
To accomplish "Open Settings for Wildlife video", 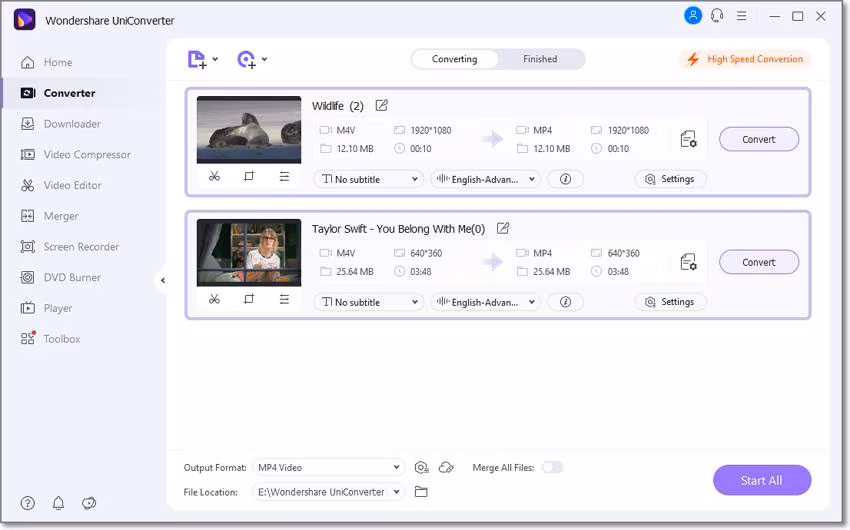I will (671, 179).
